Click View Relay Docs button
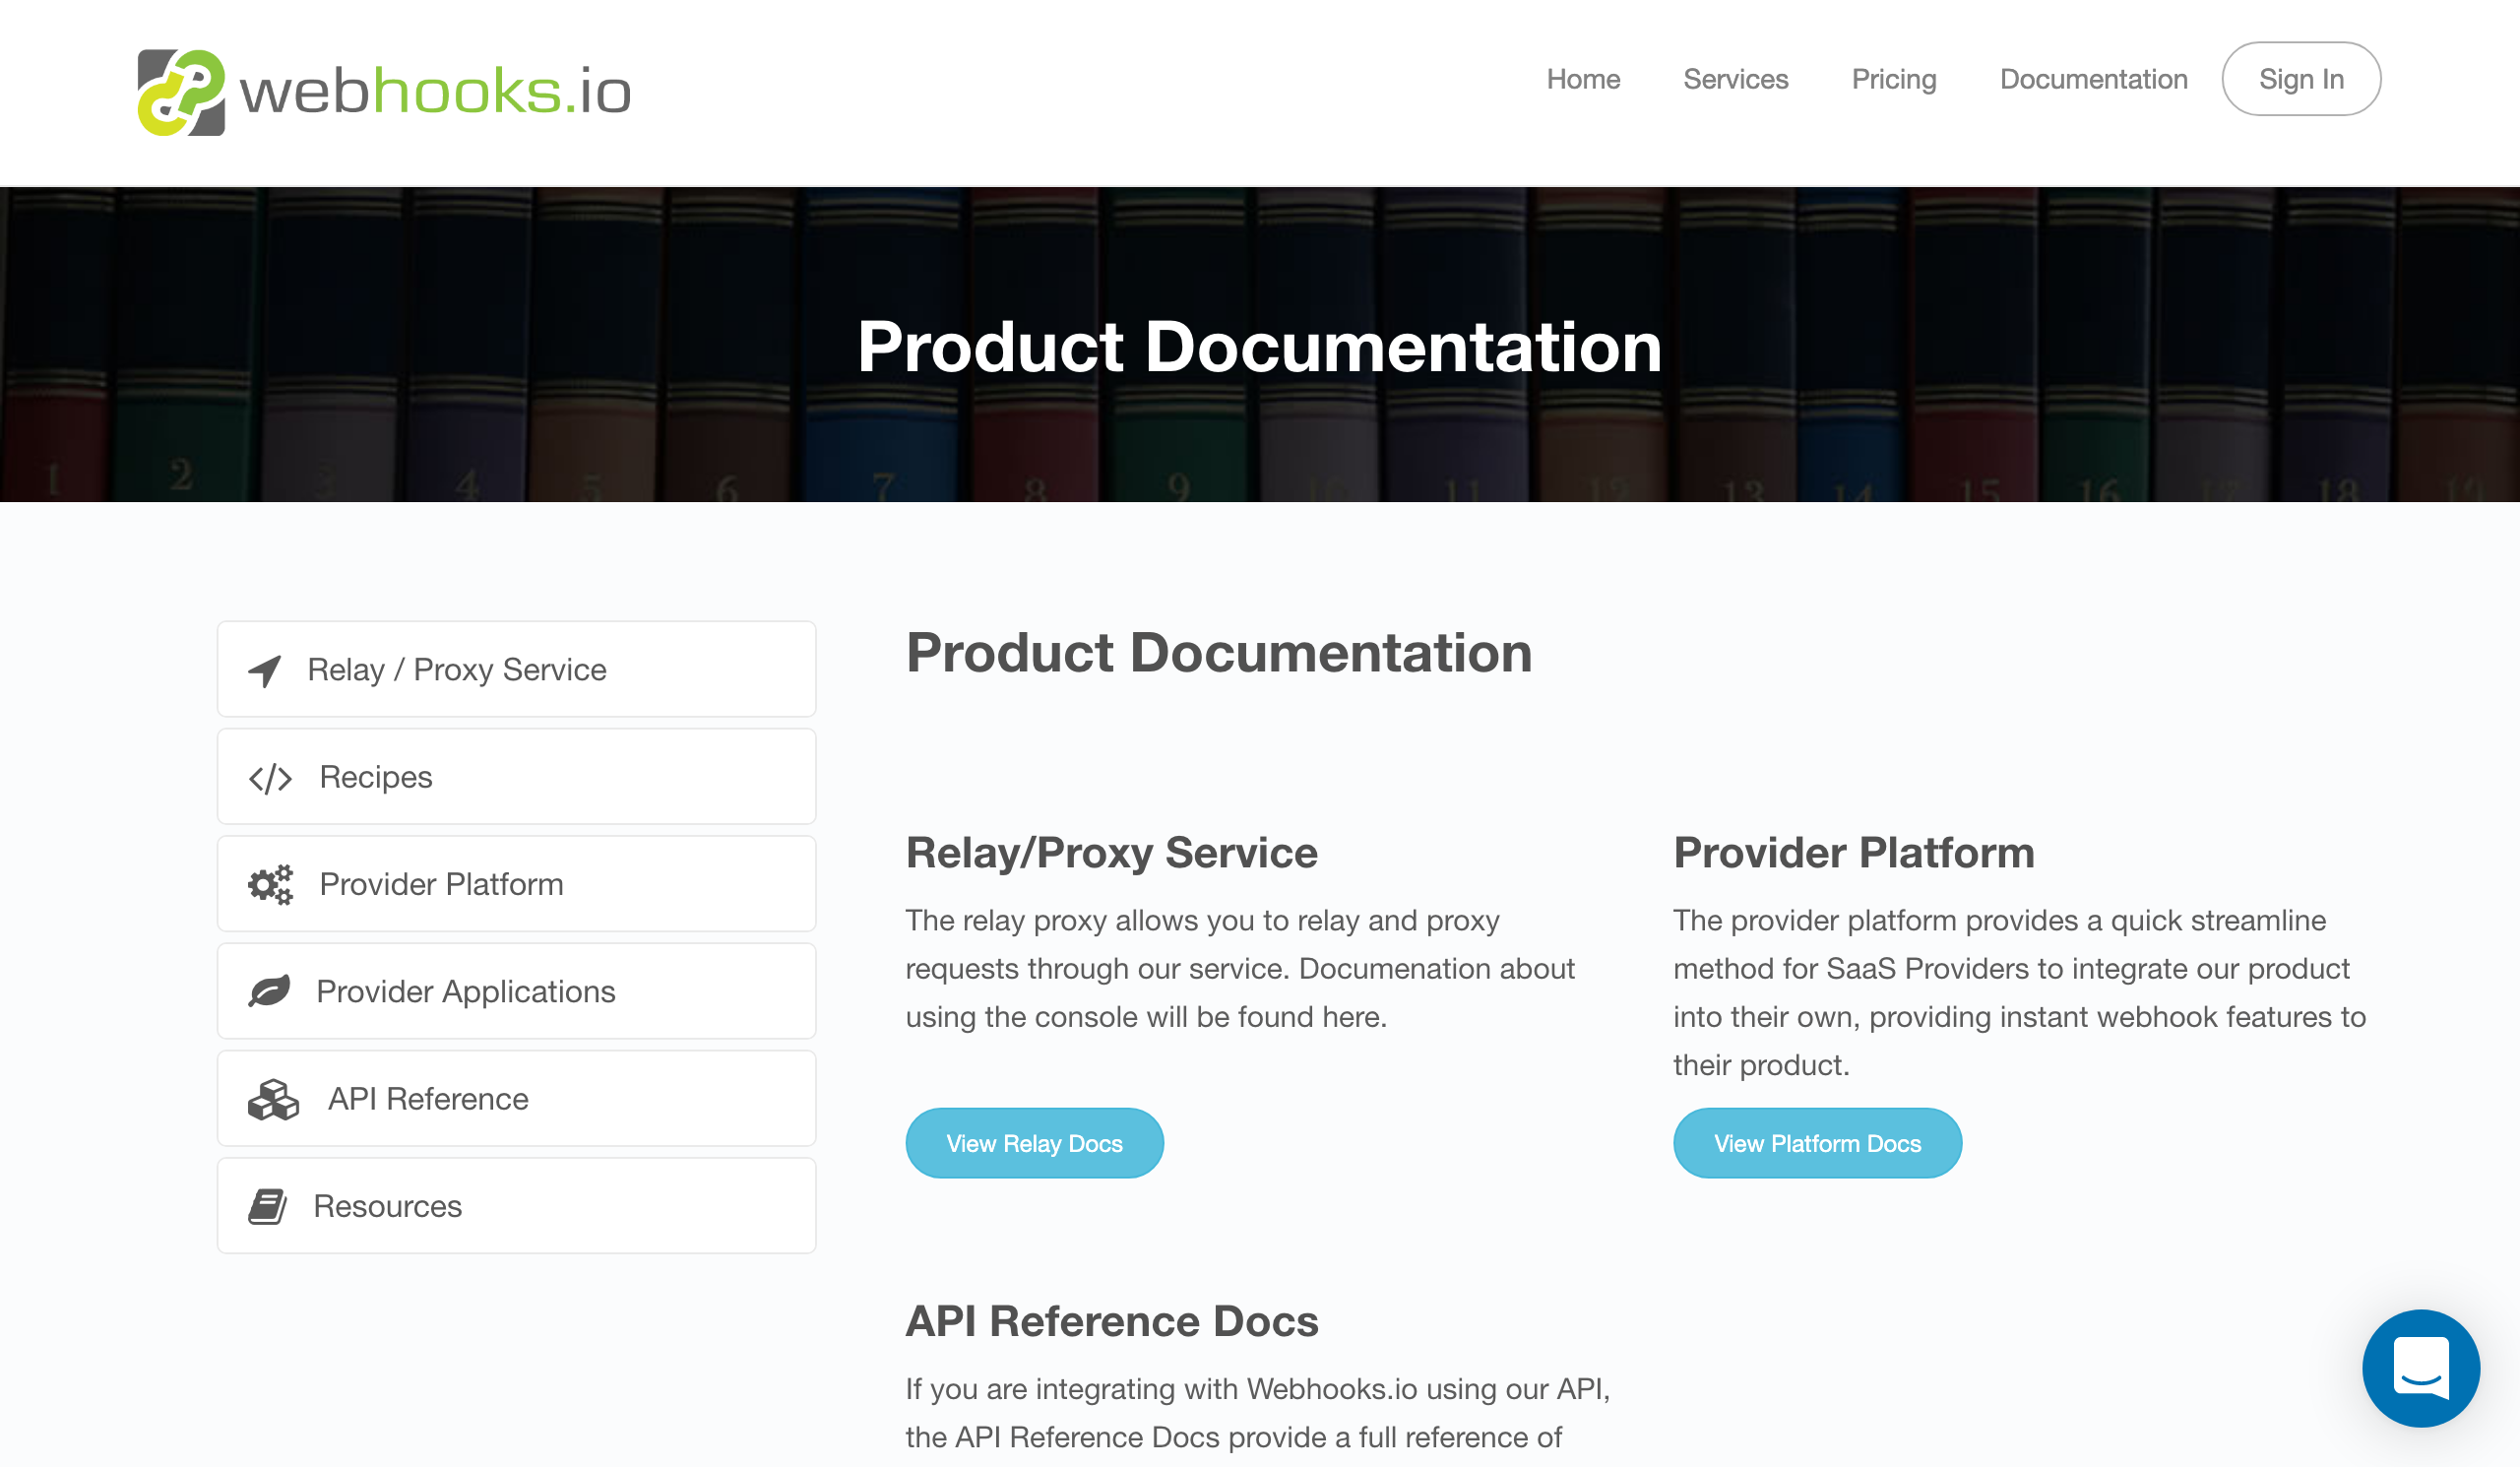2520x1467 pixels. pos(1034,1143)
